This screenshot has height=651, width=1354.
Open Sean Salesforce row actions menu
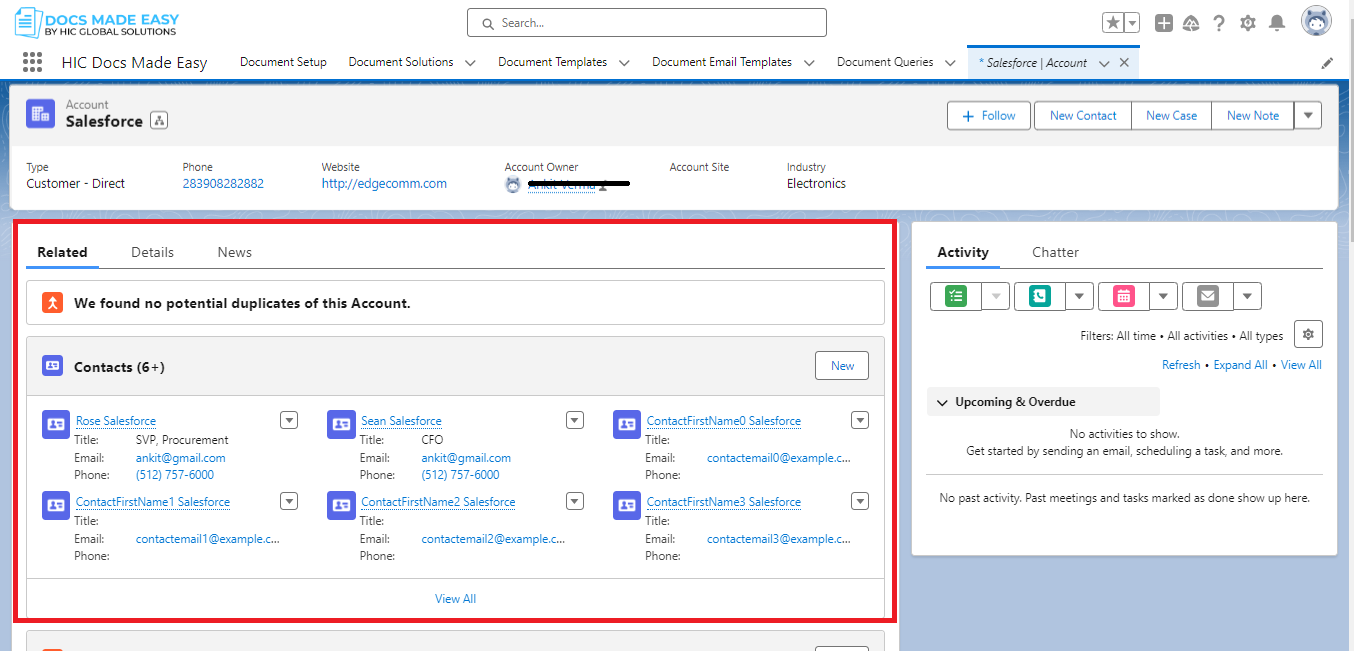575,420
